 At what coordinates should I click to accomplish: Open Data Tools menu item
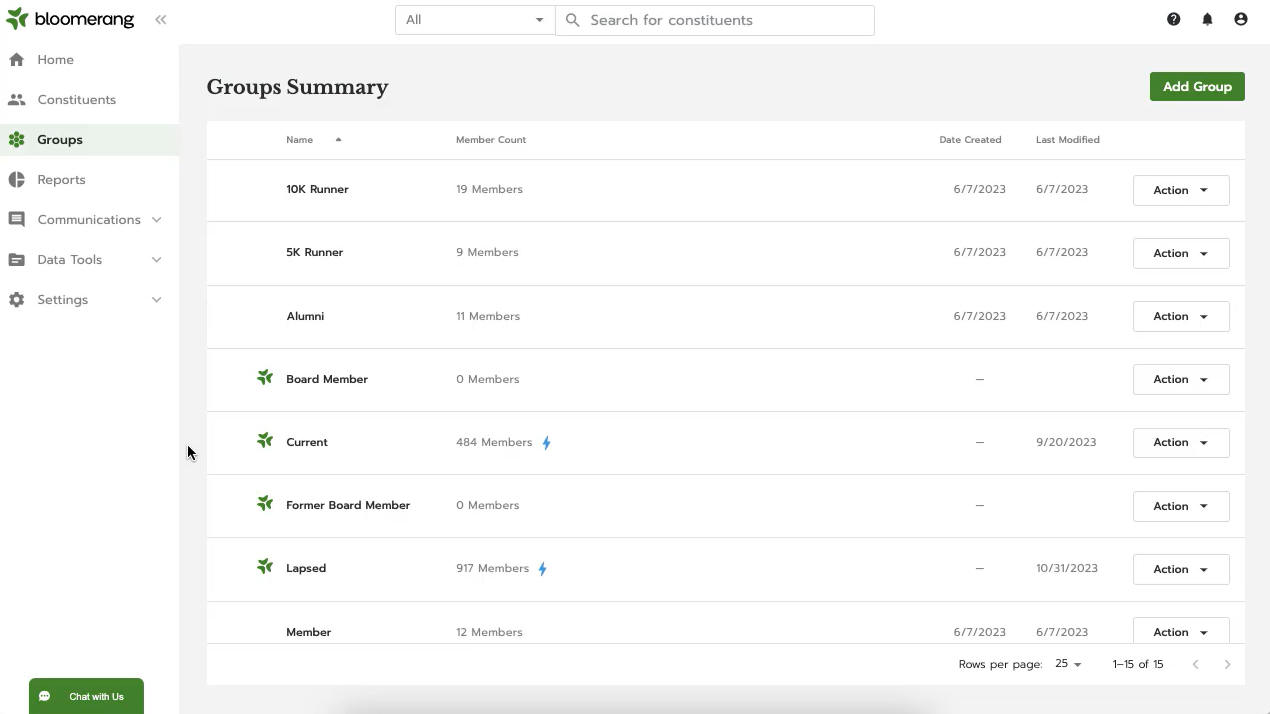(89, 260)
